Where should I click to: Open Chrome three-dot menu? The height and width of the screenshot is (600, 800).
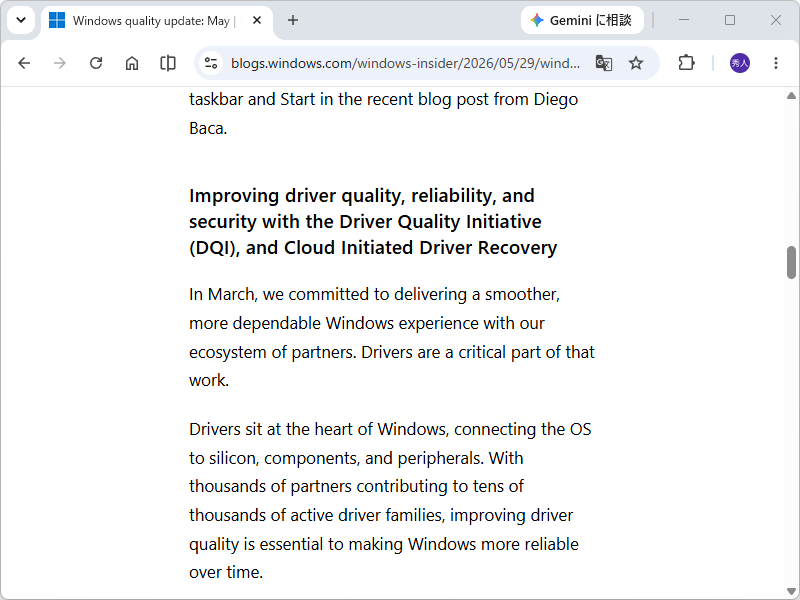[776, 63]
